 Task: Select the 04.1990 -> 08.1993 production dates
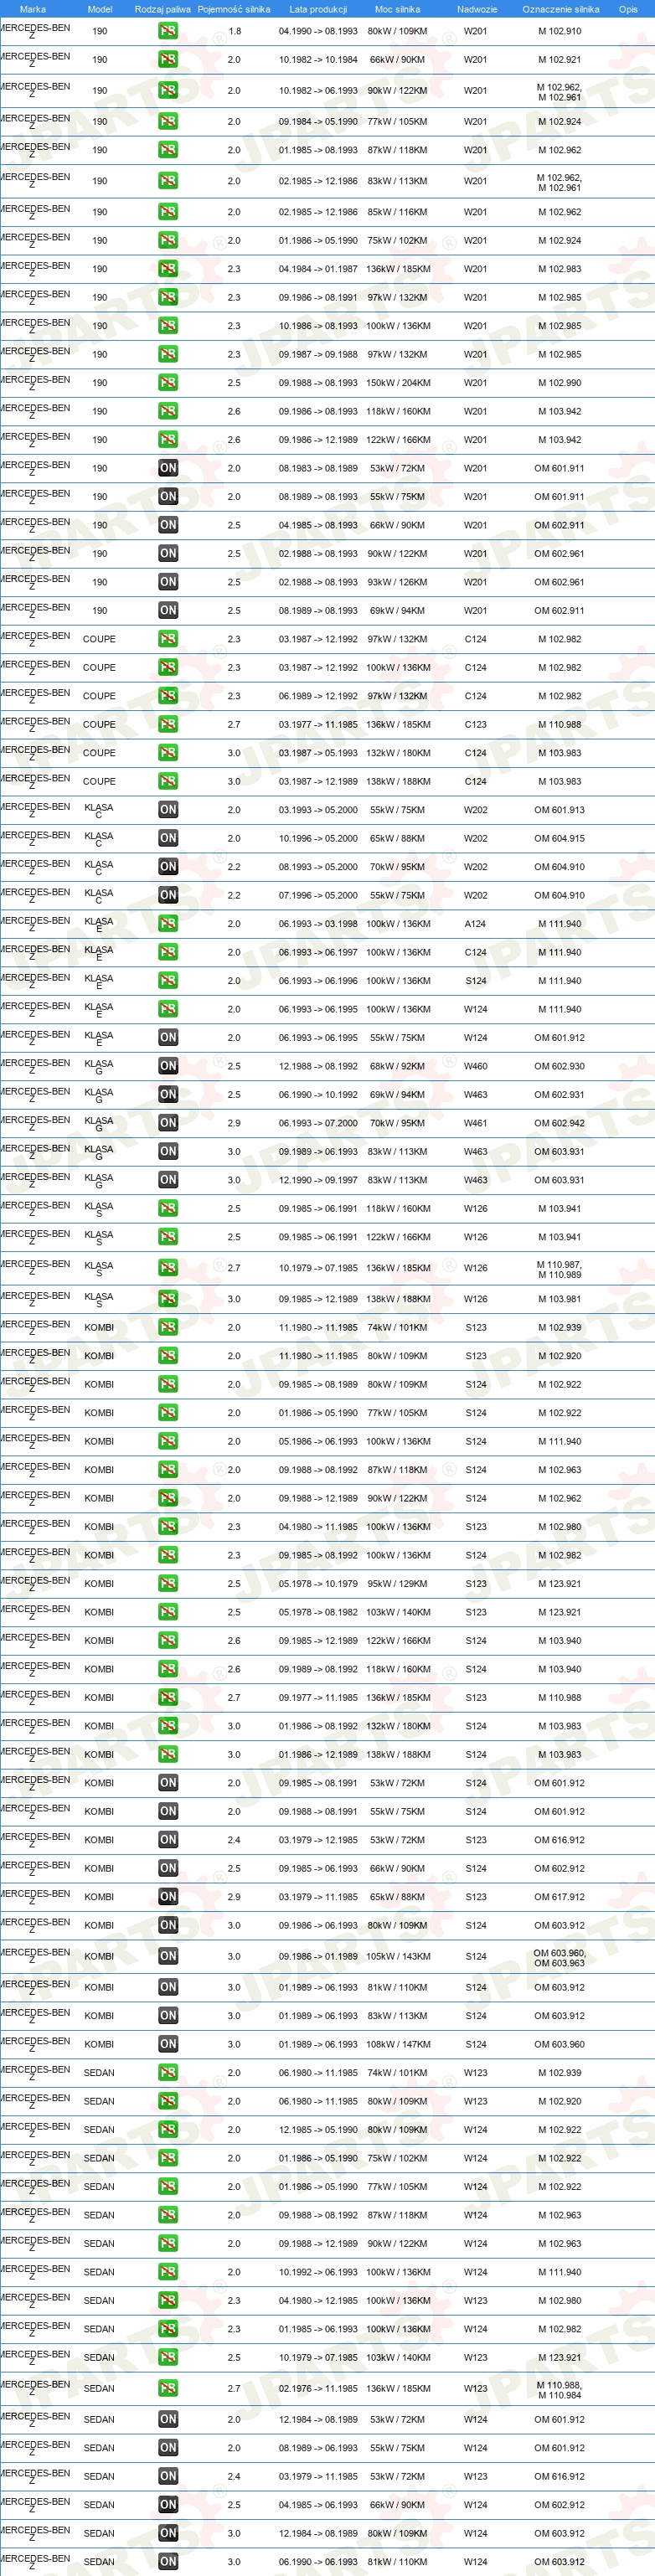(x=318, y=31)
